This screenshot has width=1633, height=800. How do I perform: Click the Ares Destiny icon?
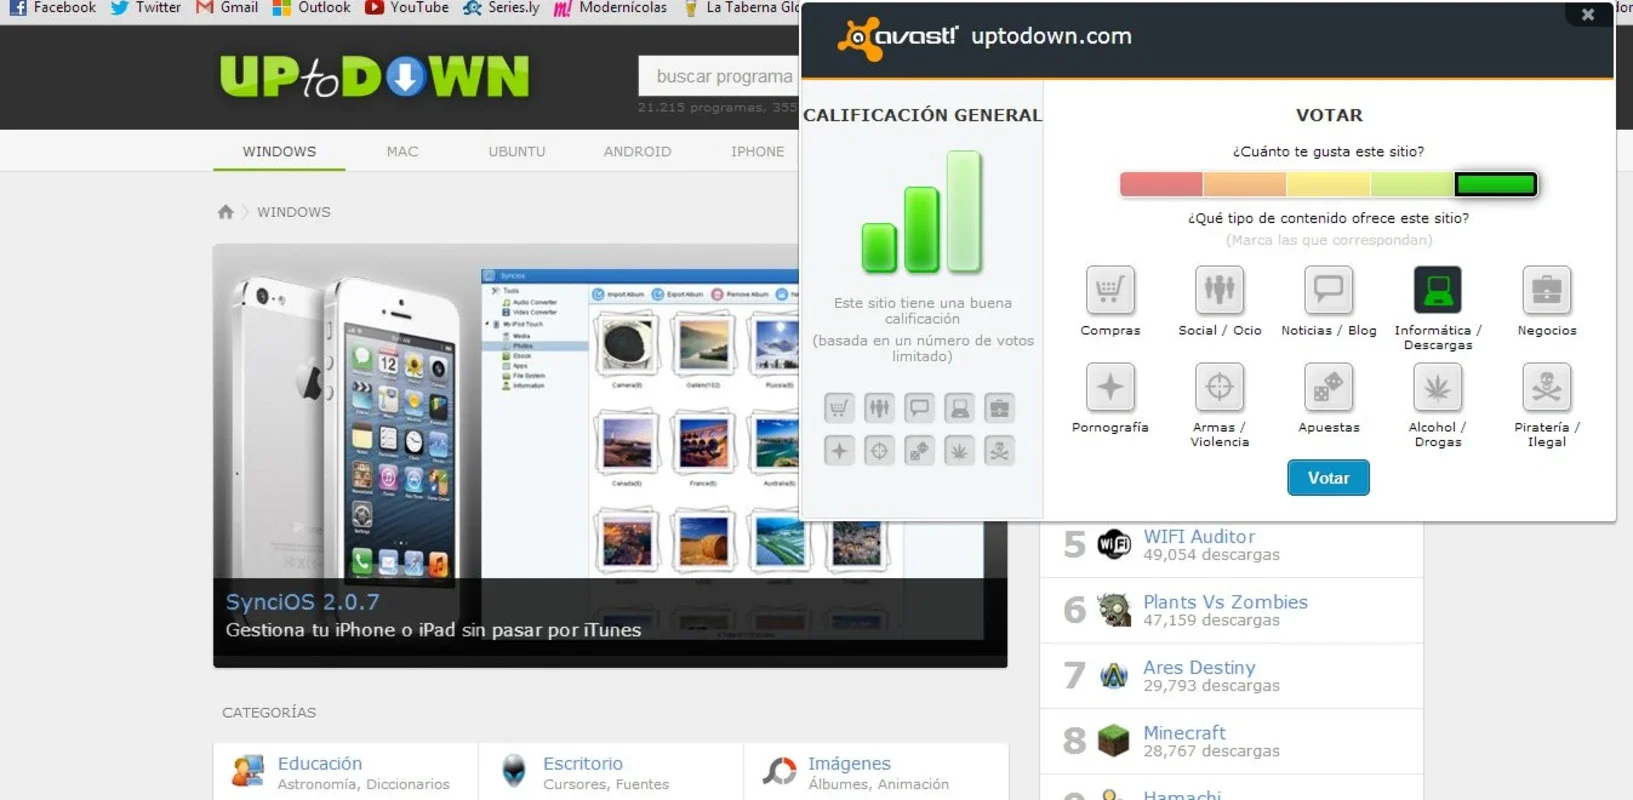pyautogui.click(x=1114, y=675)
